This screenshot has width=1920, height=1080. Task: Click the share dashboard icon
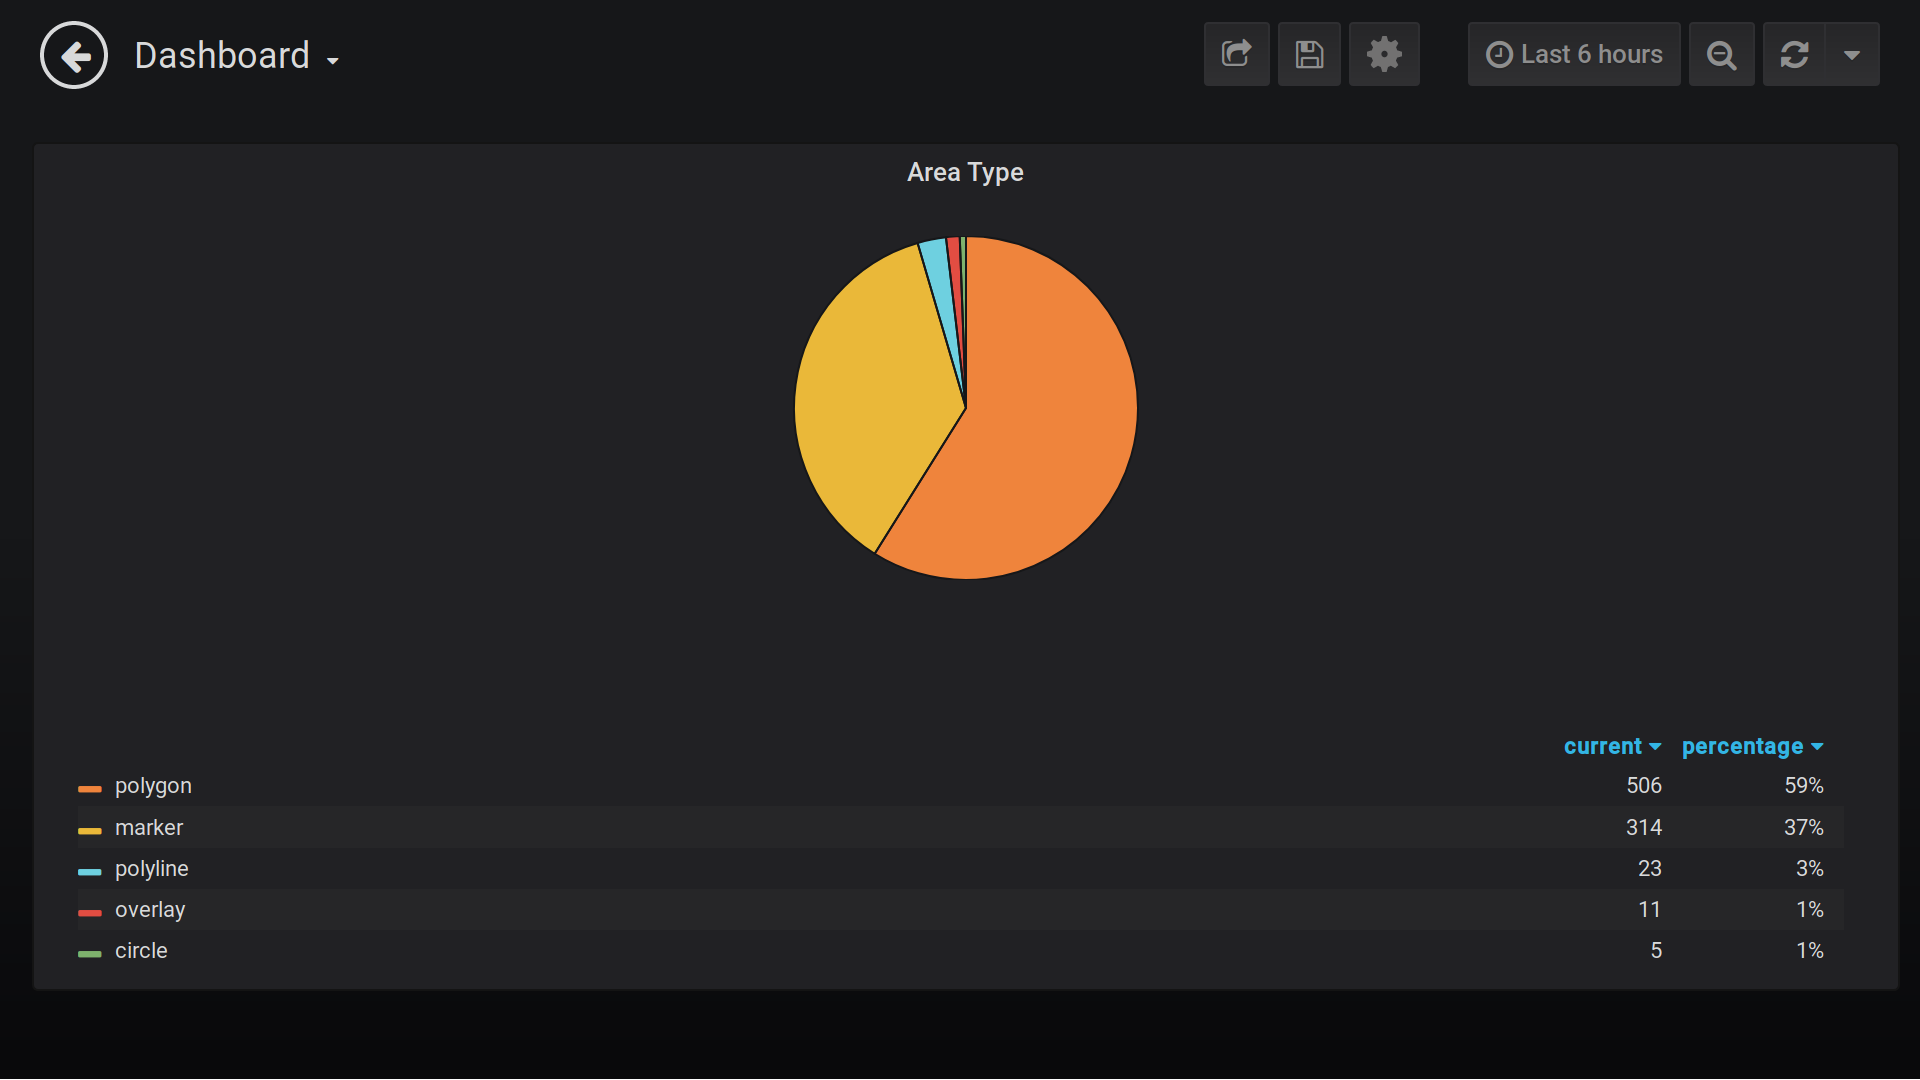coord(1236,54)
